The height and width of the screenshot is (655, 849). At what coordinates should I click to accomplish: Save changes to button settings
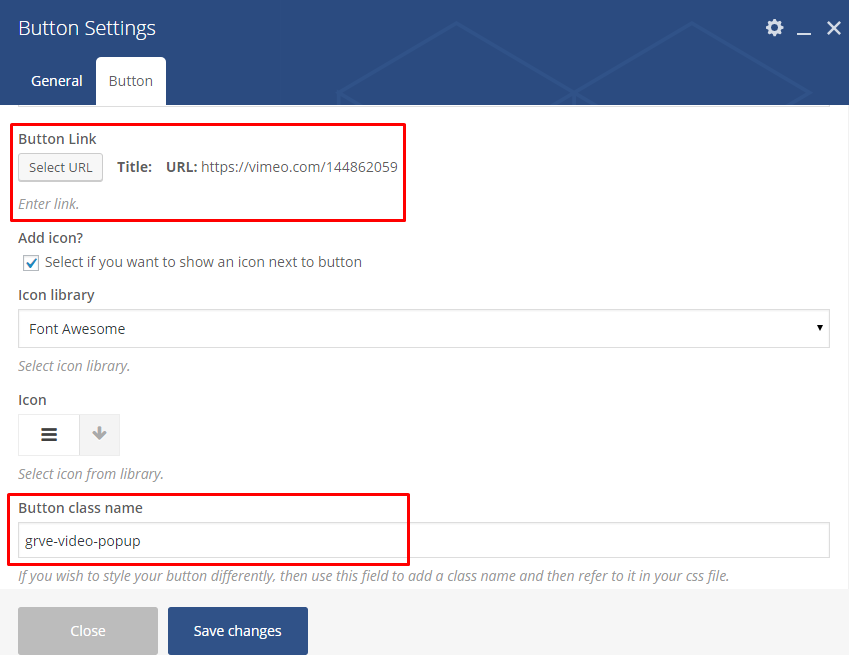point(238,631)
